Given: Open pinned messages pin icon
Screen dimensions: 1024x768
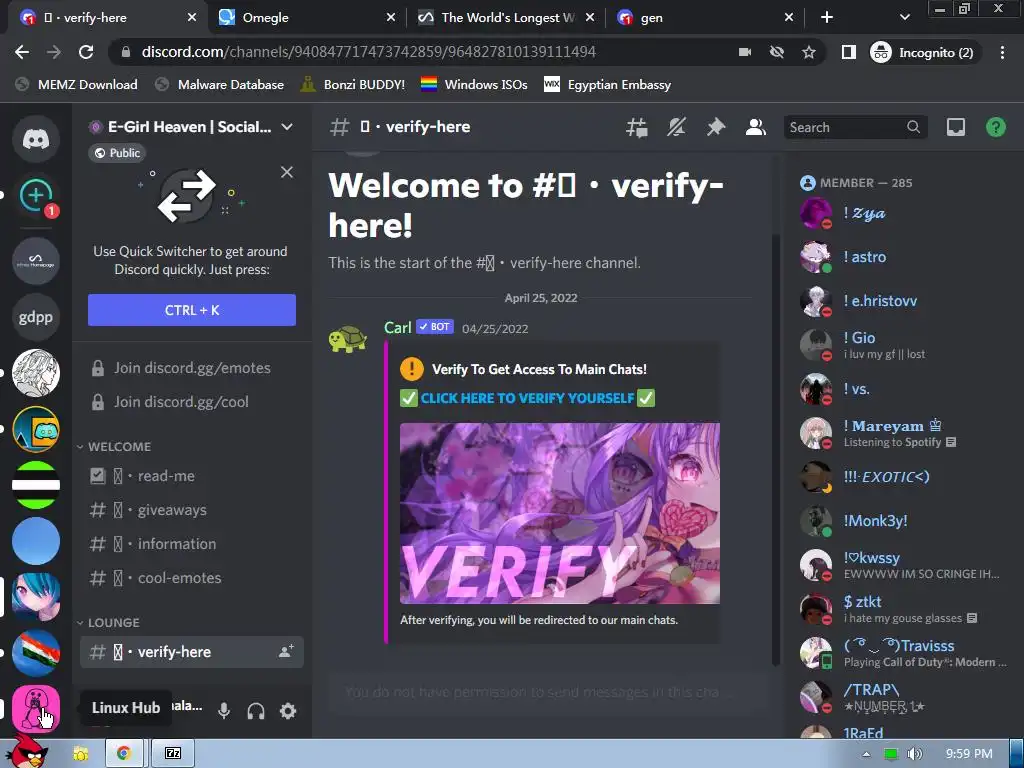Looking at the screenshot, I should 716,127.
